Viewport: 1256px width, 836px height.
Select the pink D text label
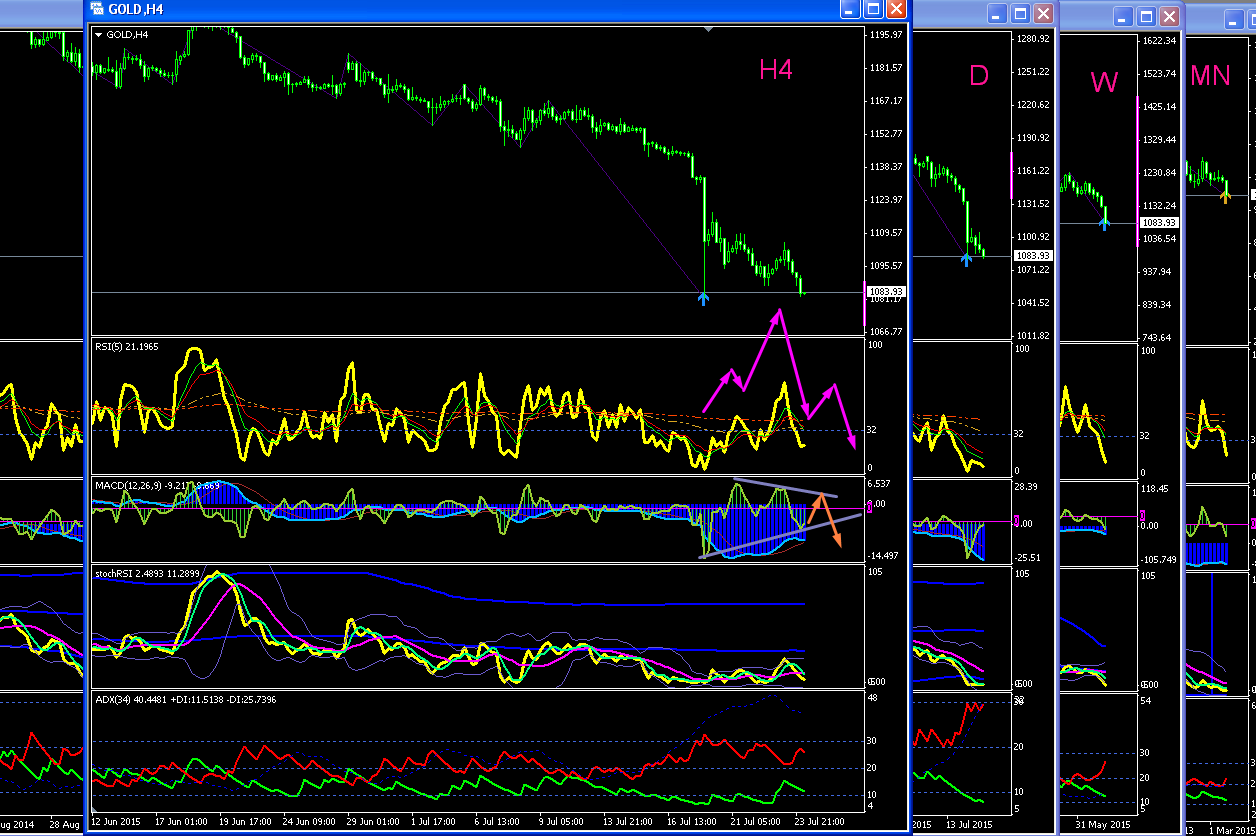979,75
